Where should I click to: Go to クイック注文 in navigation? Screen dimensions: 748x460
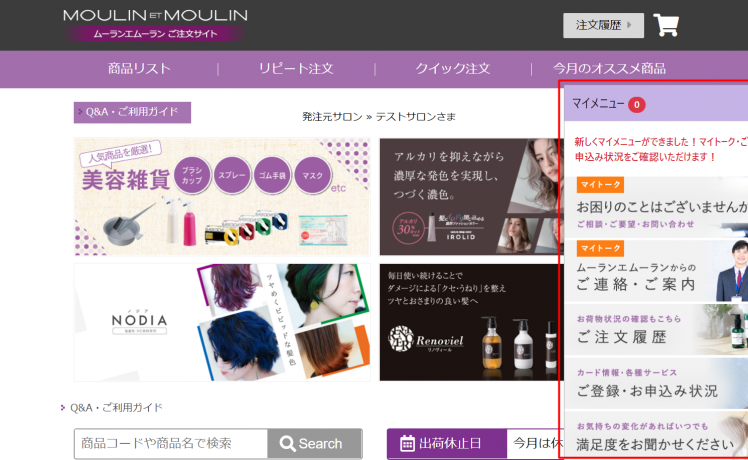[452, 68]
